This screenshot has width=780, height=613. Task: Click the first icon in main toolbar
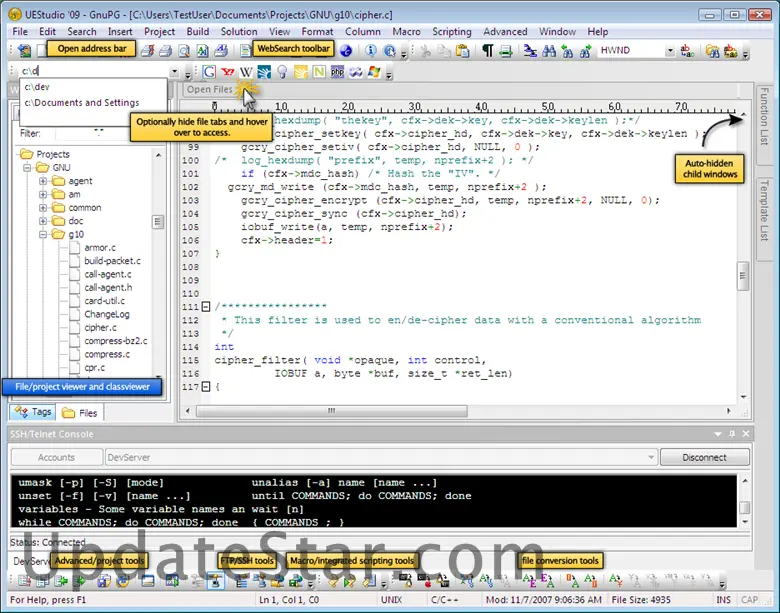[x=24, y=50]
